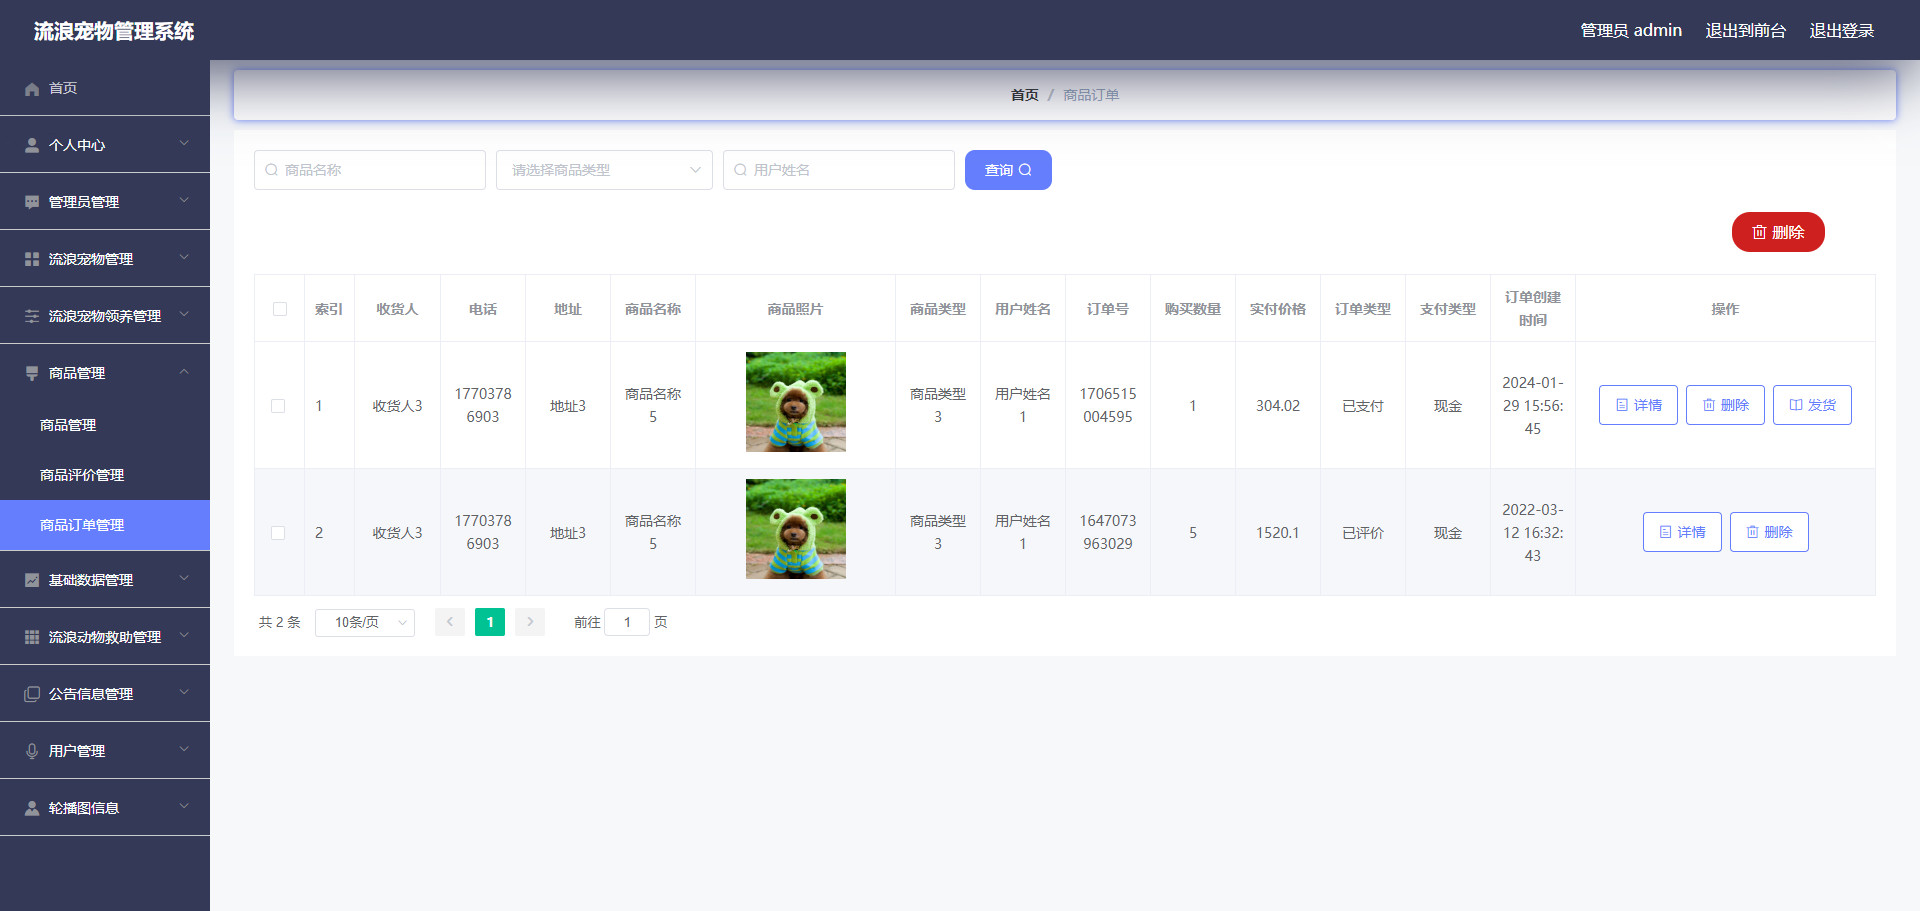Click the microphone icon next to 用户管理
The height and width of the screenshot is (911, 1920).
(x=32, y=751)
